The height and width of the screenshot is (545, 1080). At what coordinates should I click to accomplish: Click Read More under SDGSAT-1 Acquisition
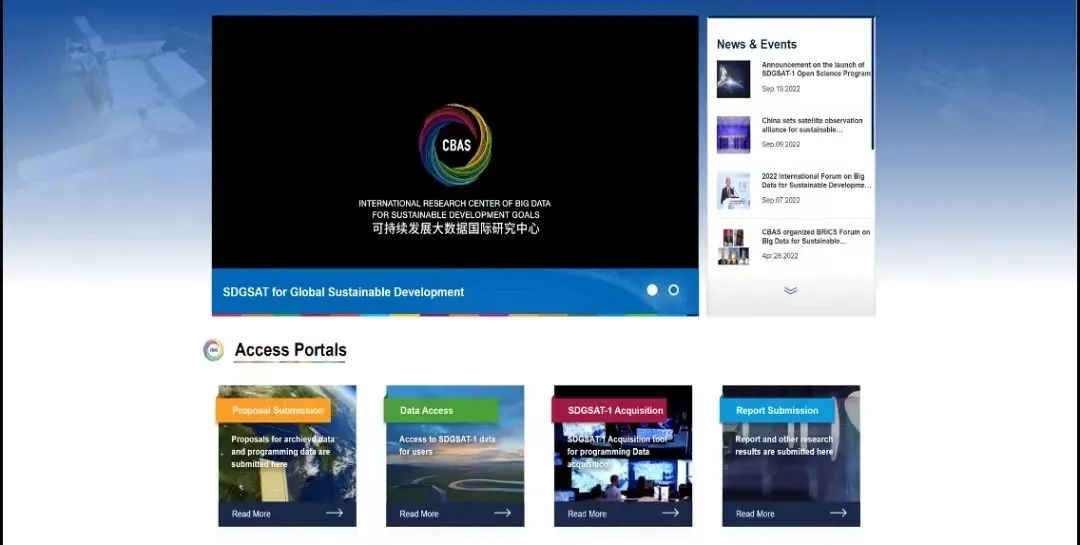[587, 514]
